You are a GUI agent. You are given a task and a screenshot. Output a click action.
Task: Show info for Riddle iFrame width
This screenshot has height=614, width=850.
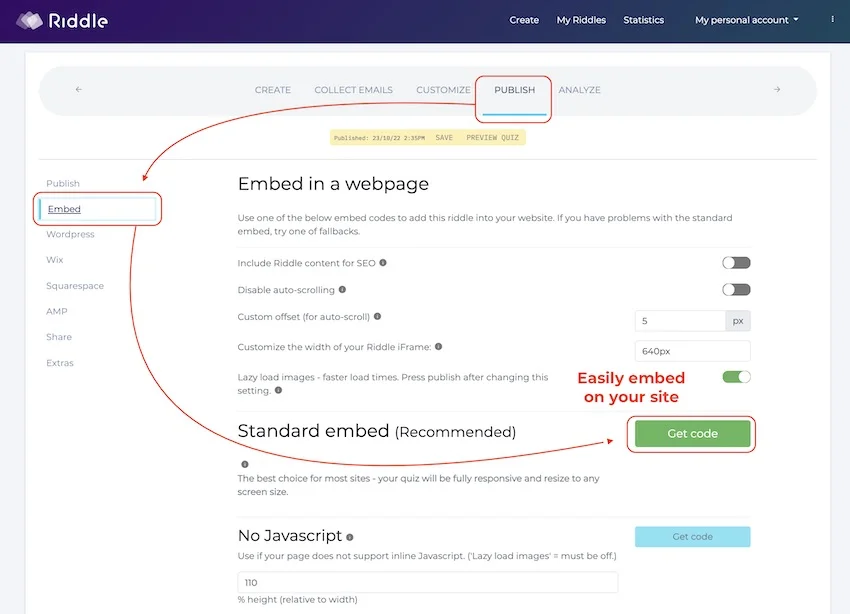(439, 347)
